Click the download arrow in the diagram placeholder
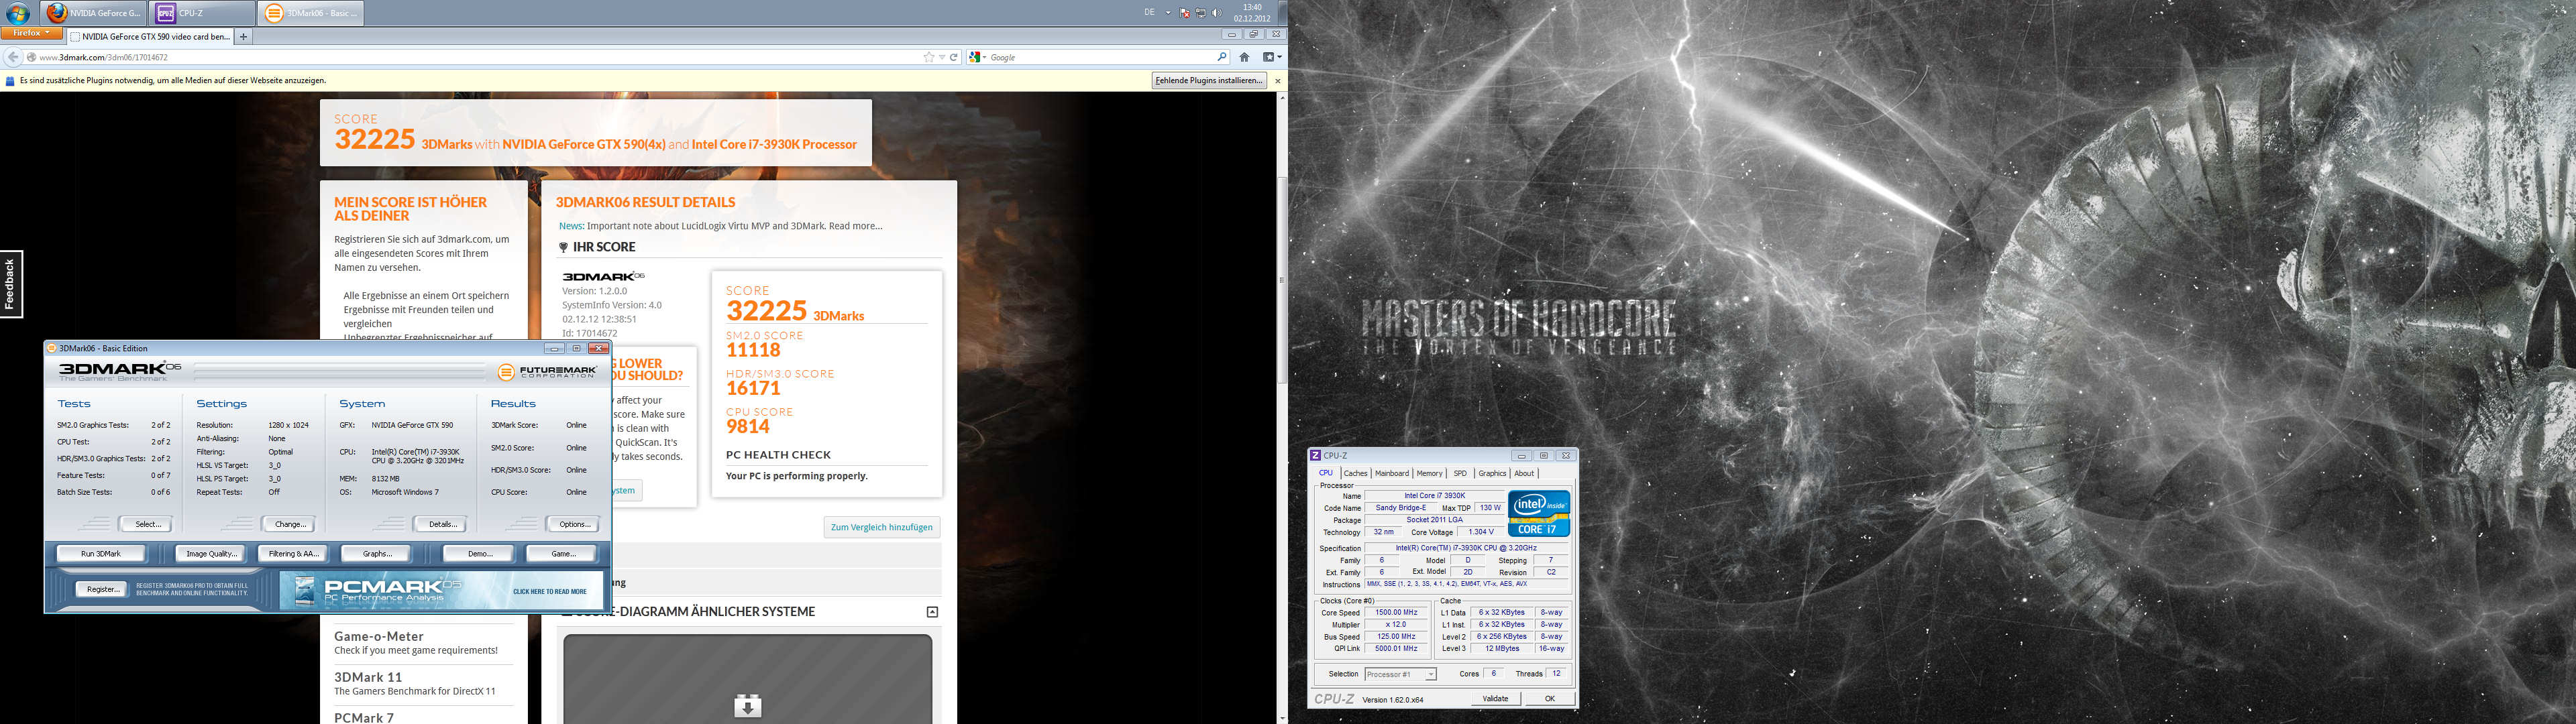The image size is (2576, 724). click(x=747, y=706)
